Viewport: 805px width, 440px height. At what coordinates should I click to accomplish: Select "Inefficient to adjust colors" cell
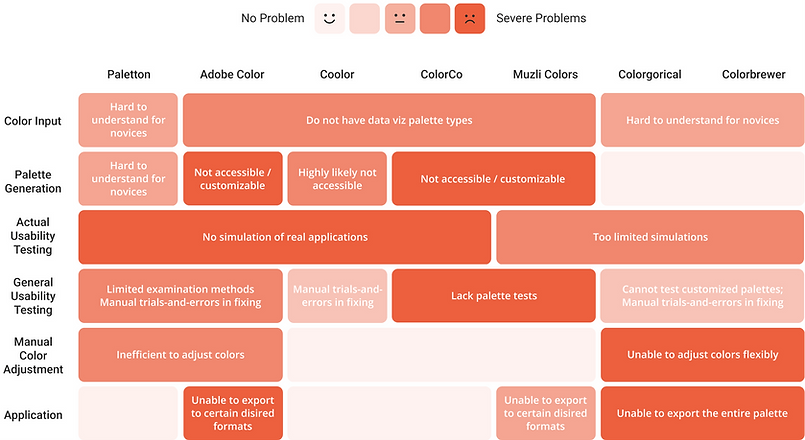click(181, 355)
